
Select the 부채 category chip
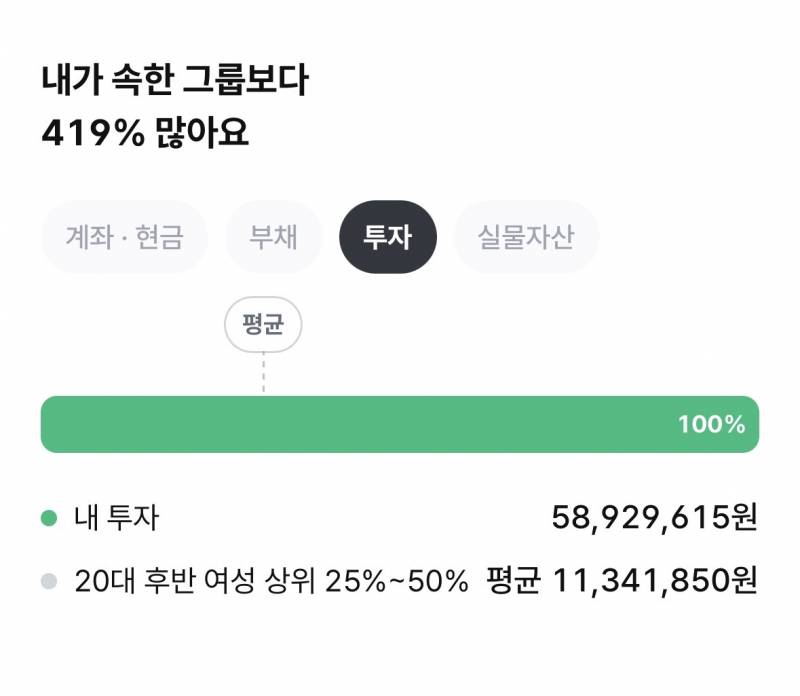tap(272, 237)
